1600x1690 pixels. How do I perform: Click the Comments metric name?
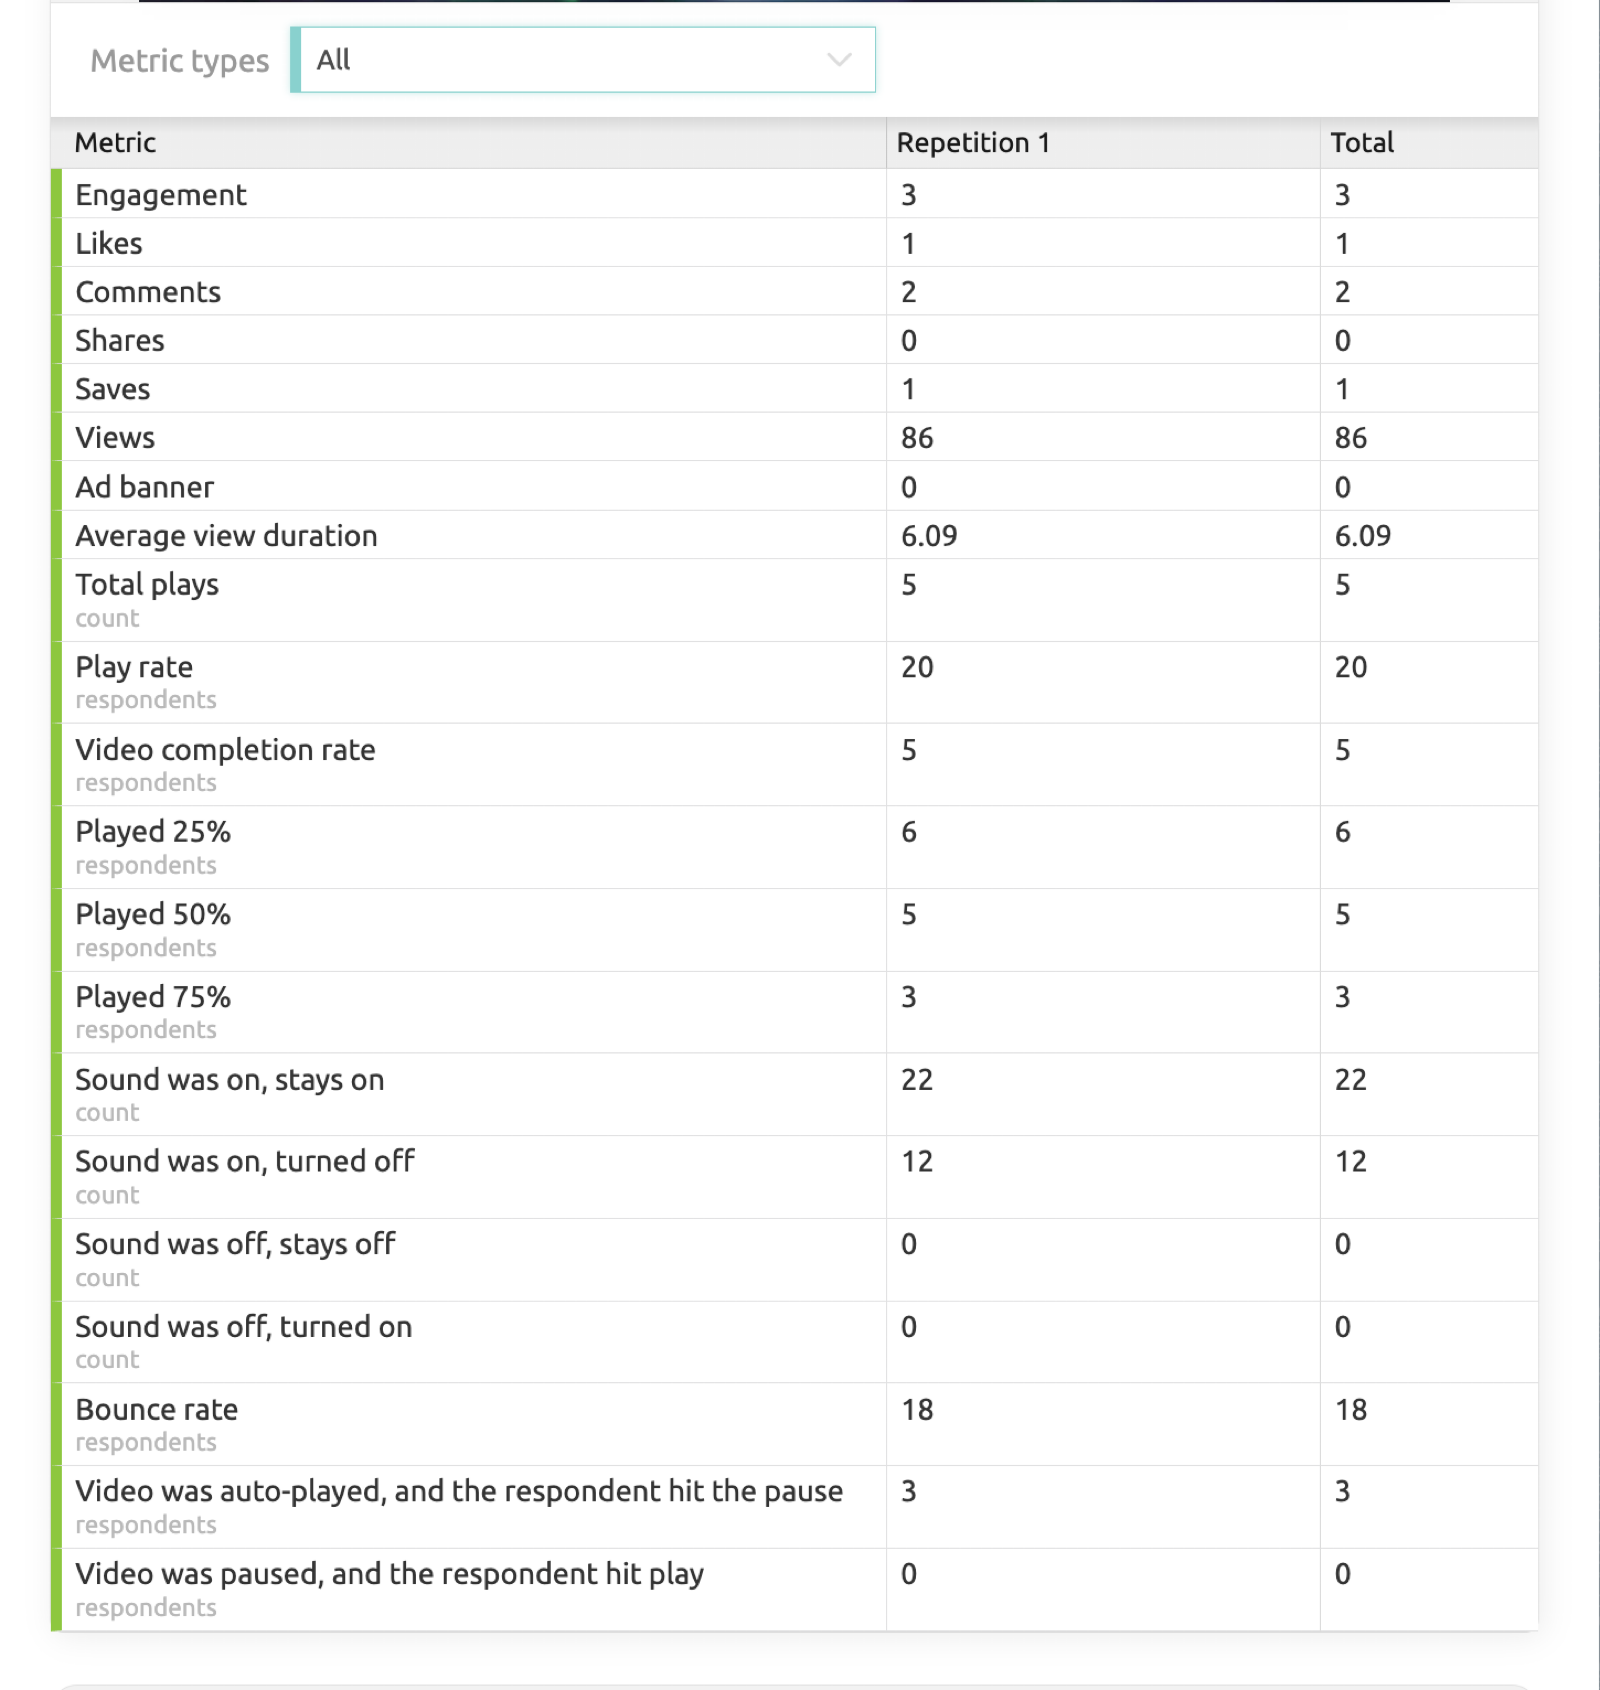click(x=148, y=292)
